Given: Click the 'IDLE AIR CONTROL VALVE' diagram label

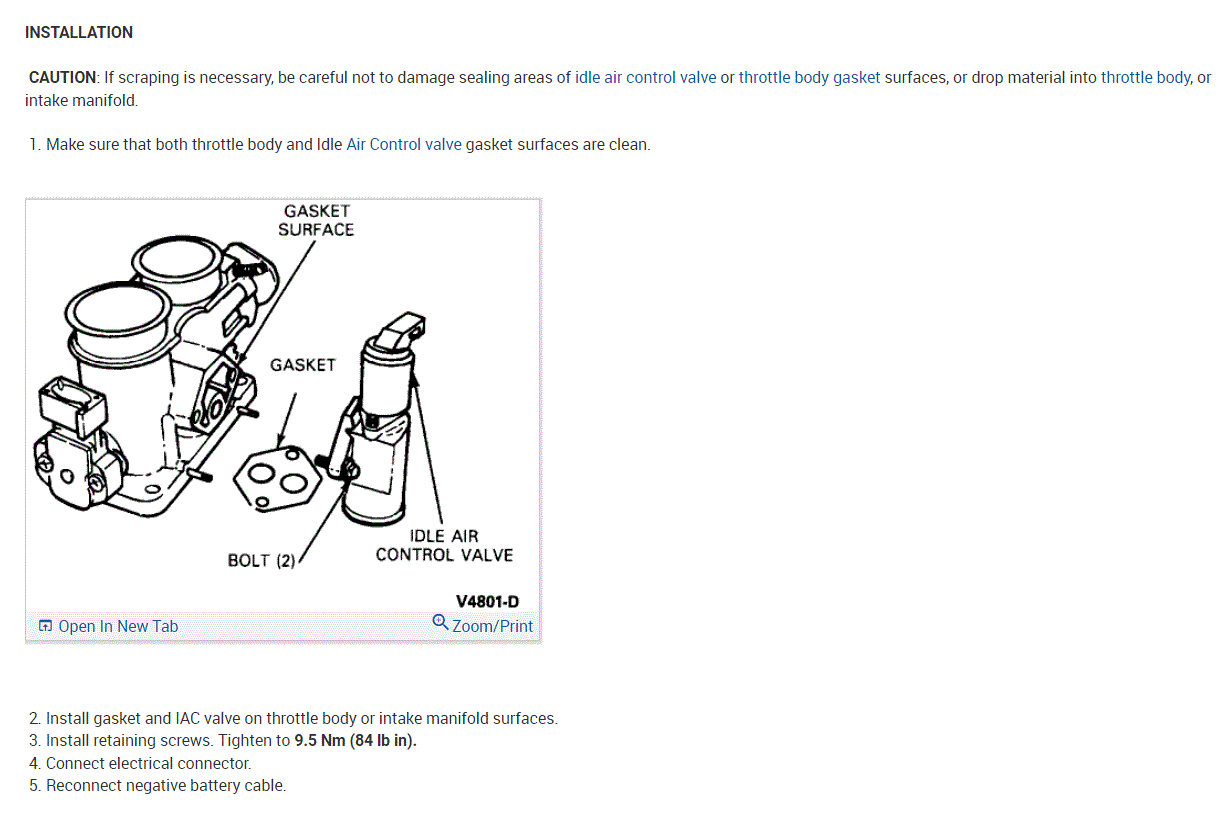Looking at the screenshot, I should click(x=444, y=545).
